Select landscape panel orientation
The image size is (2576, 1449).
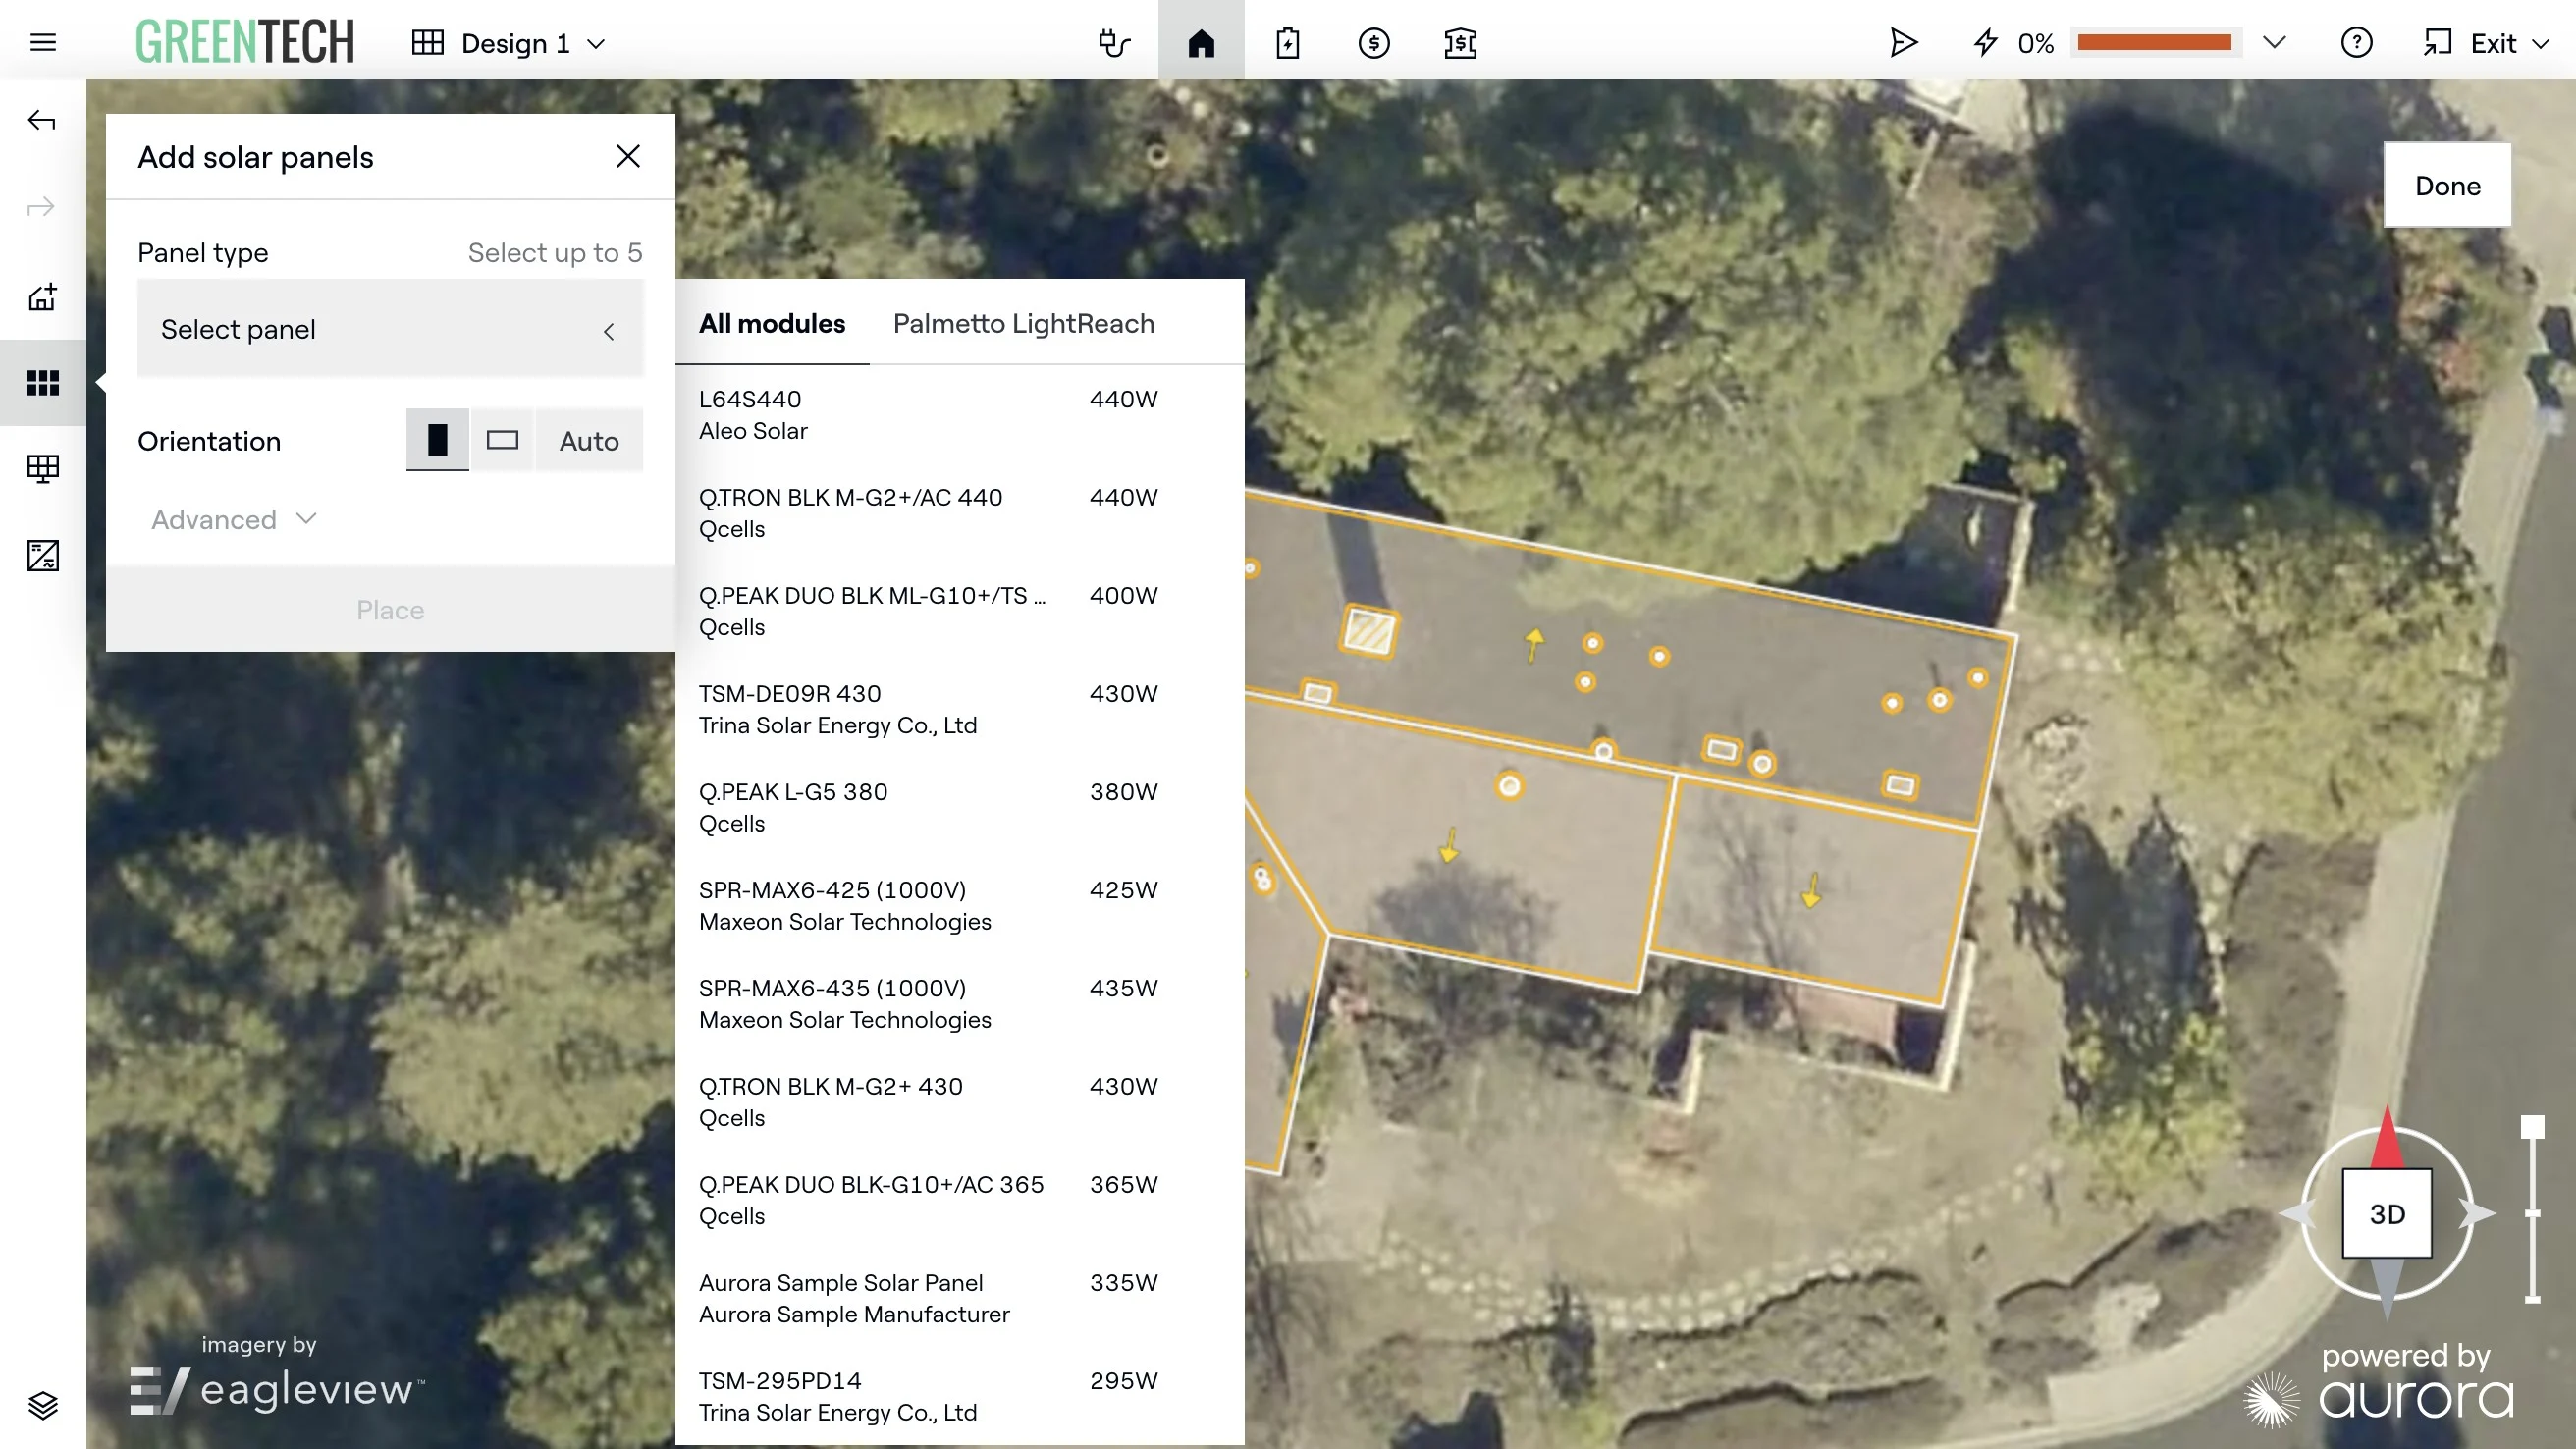tap(502, 440)
